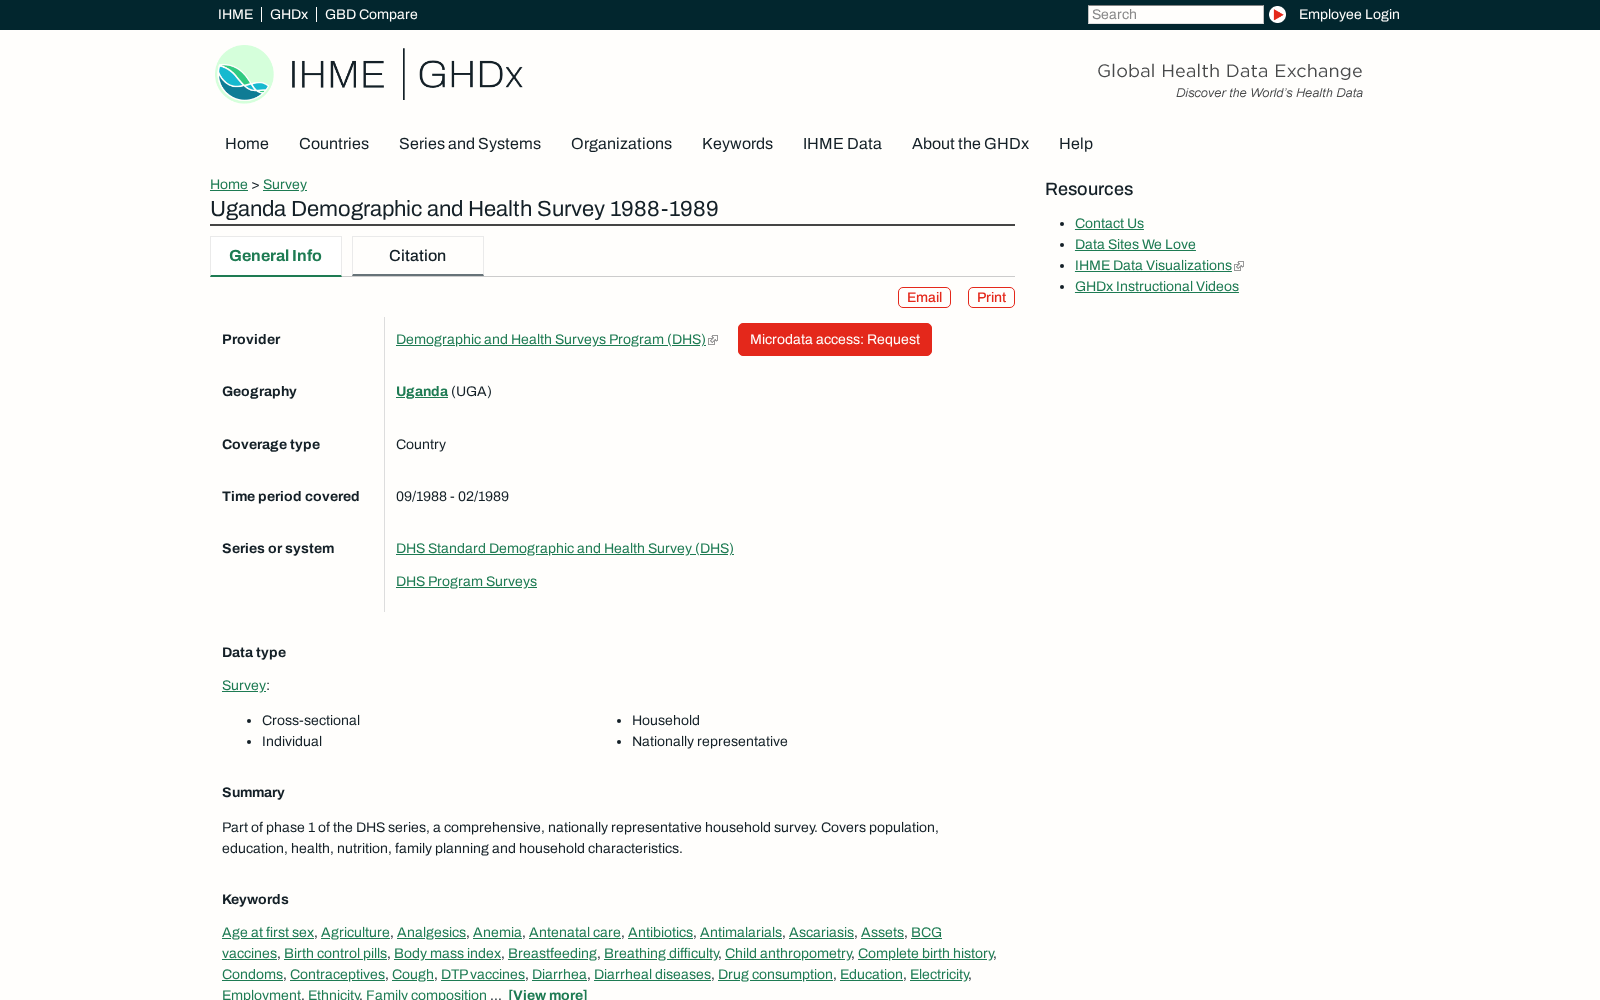Open the Organizations menu item
Image resolution: width=1600 pixels, height=1000 pixels.
tap(621, 144)
